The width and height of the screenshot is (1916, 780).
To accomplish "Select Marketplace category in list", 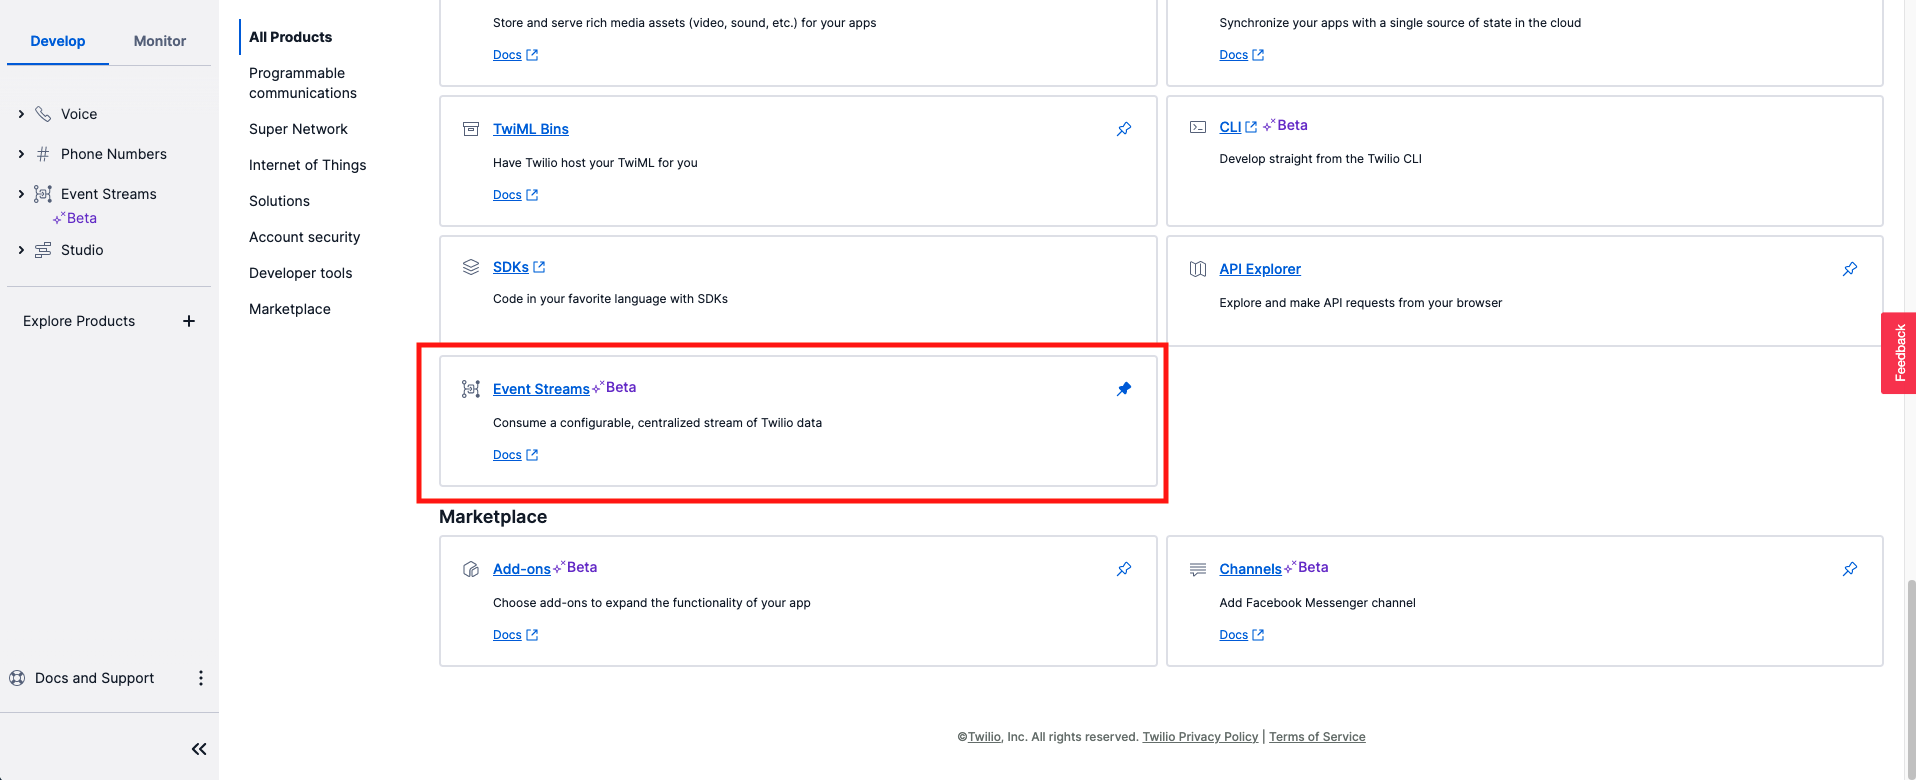I will coord(289,309).
